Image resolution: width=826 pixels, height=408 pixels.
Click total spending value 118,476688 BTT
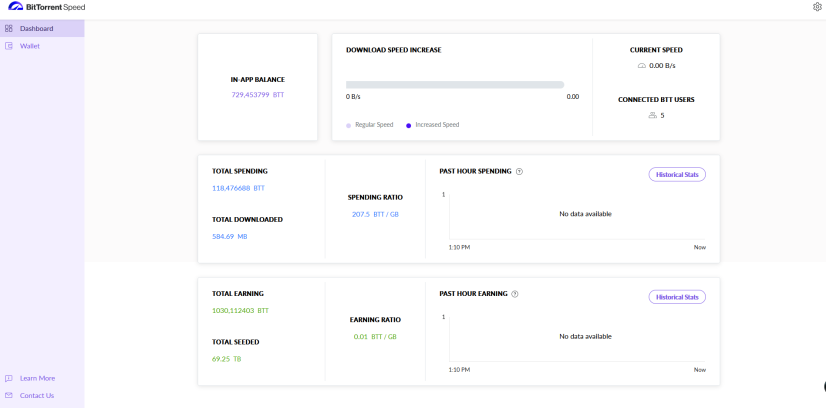click(x=238, y=188)
